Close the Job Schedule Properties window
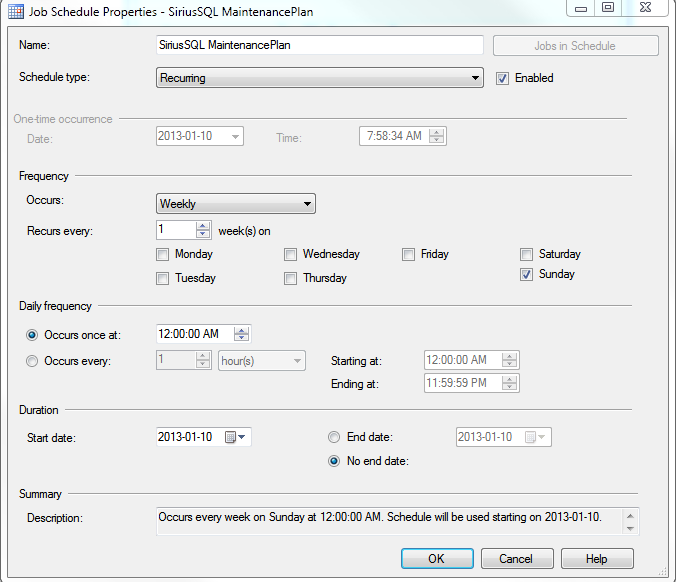 (645, 8)
